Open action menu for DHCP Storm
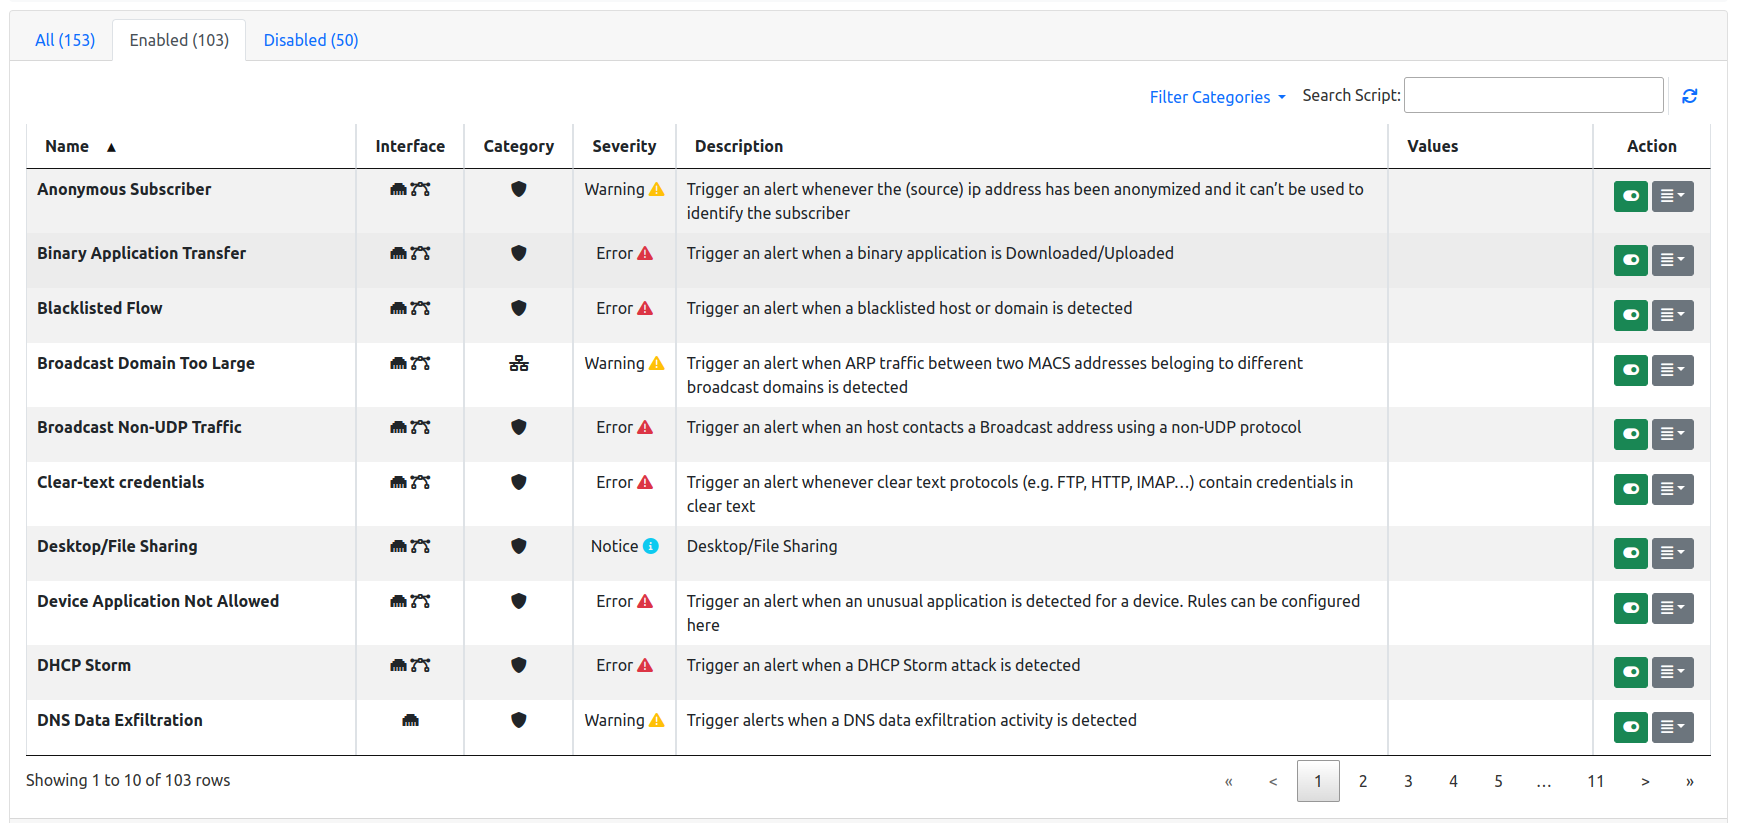The width and height of the screenshot is (1738, 823). [x=1672, y=672]
